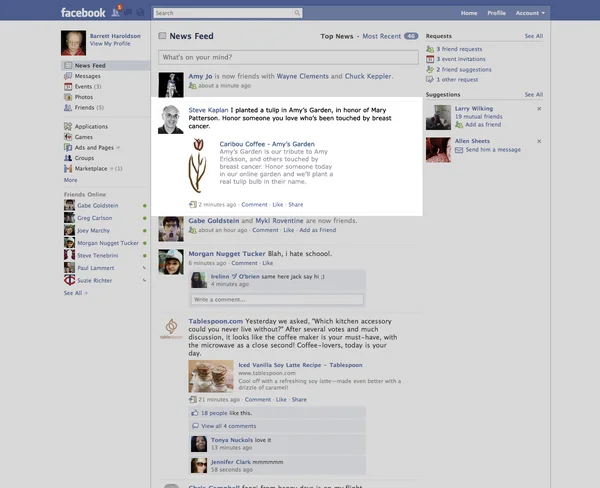Screen dimensions: 600x488
Task: Click the facebook logo
Action: [83, 13]
